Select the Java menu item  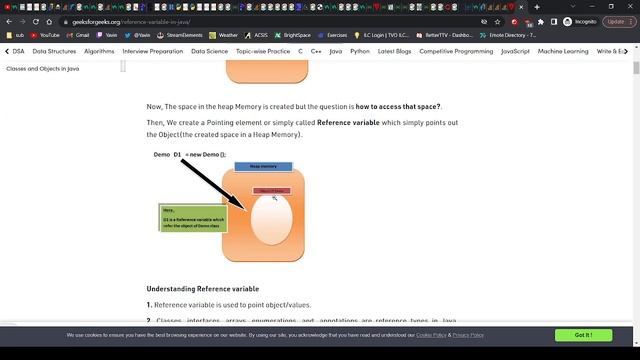336,51
